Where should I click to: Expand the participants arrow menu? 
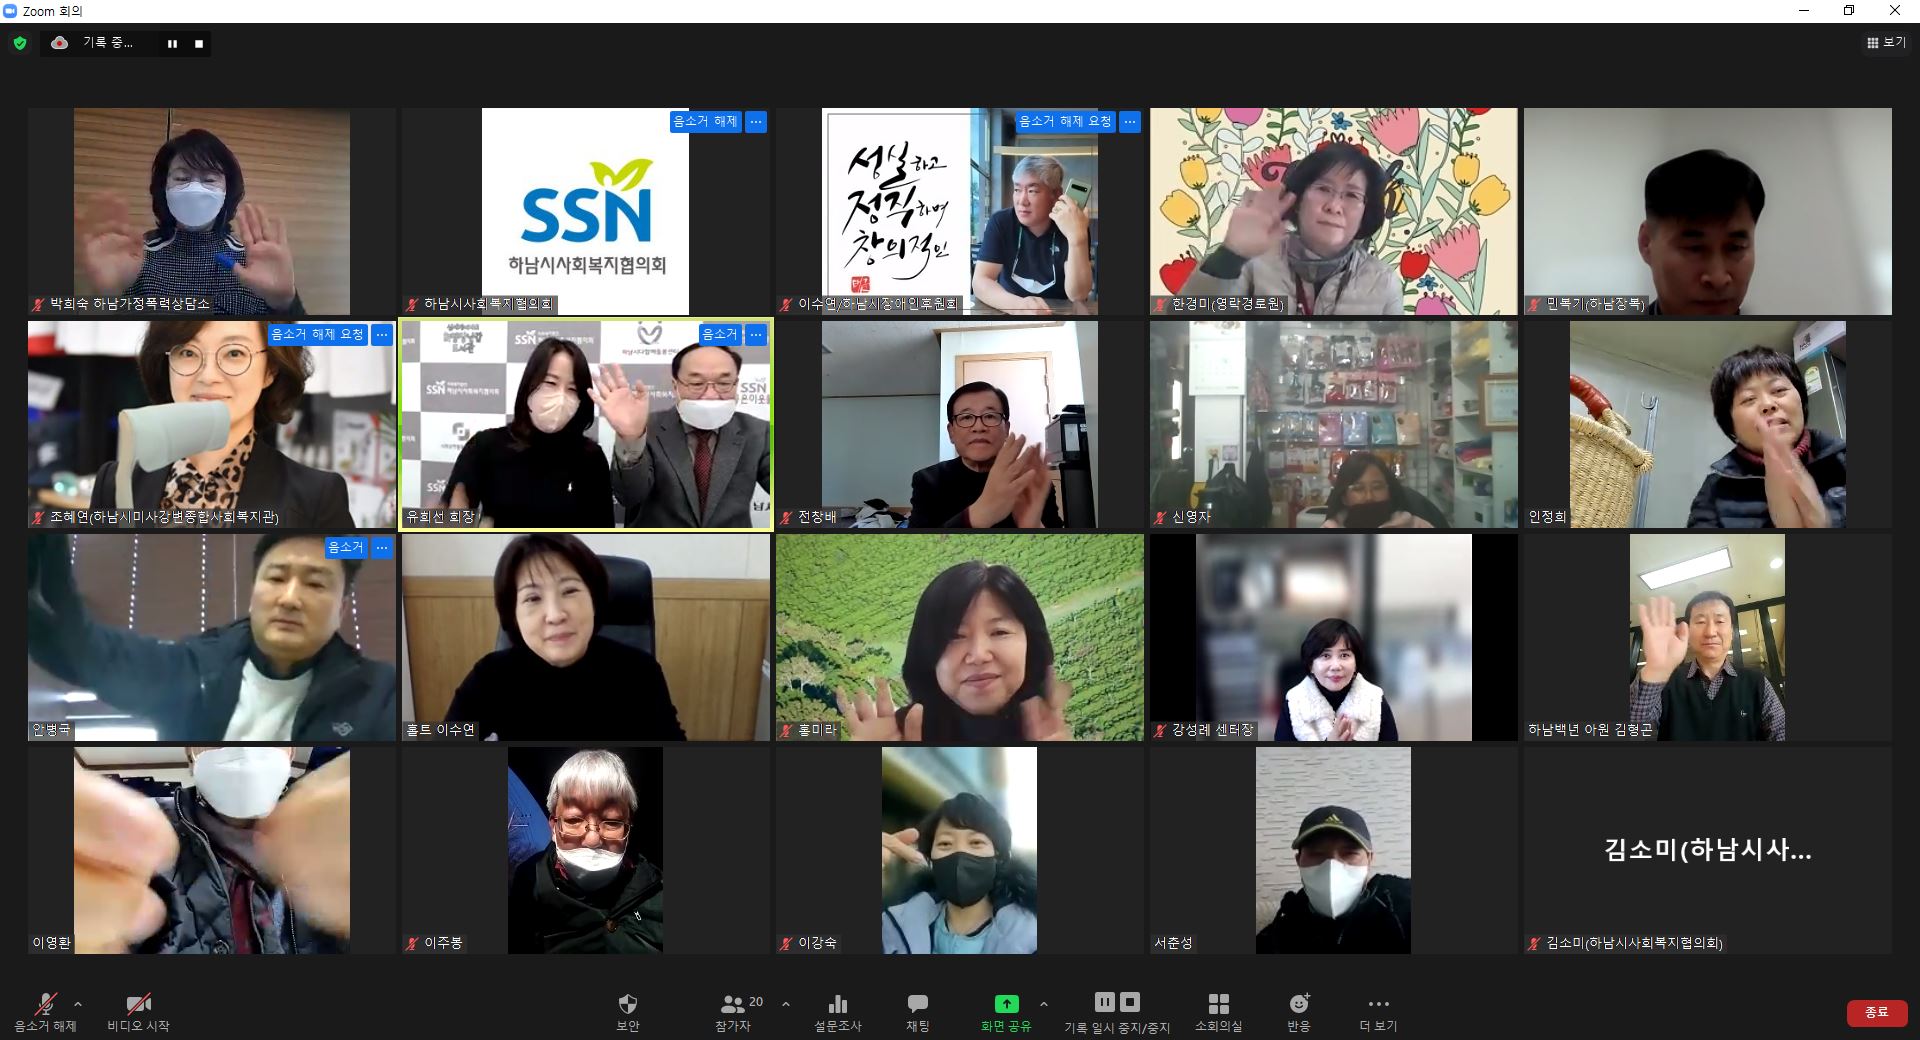pyautogui.click(x=786, y=1004)
